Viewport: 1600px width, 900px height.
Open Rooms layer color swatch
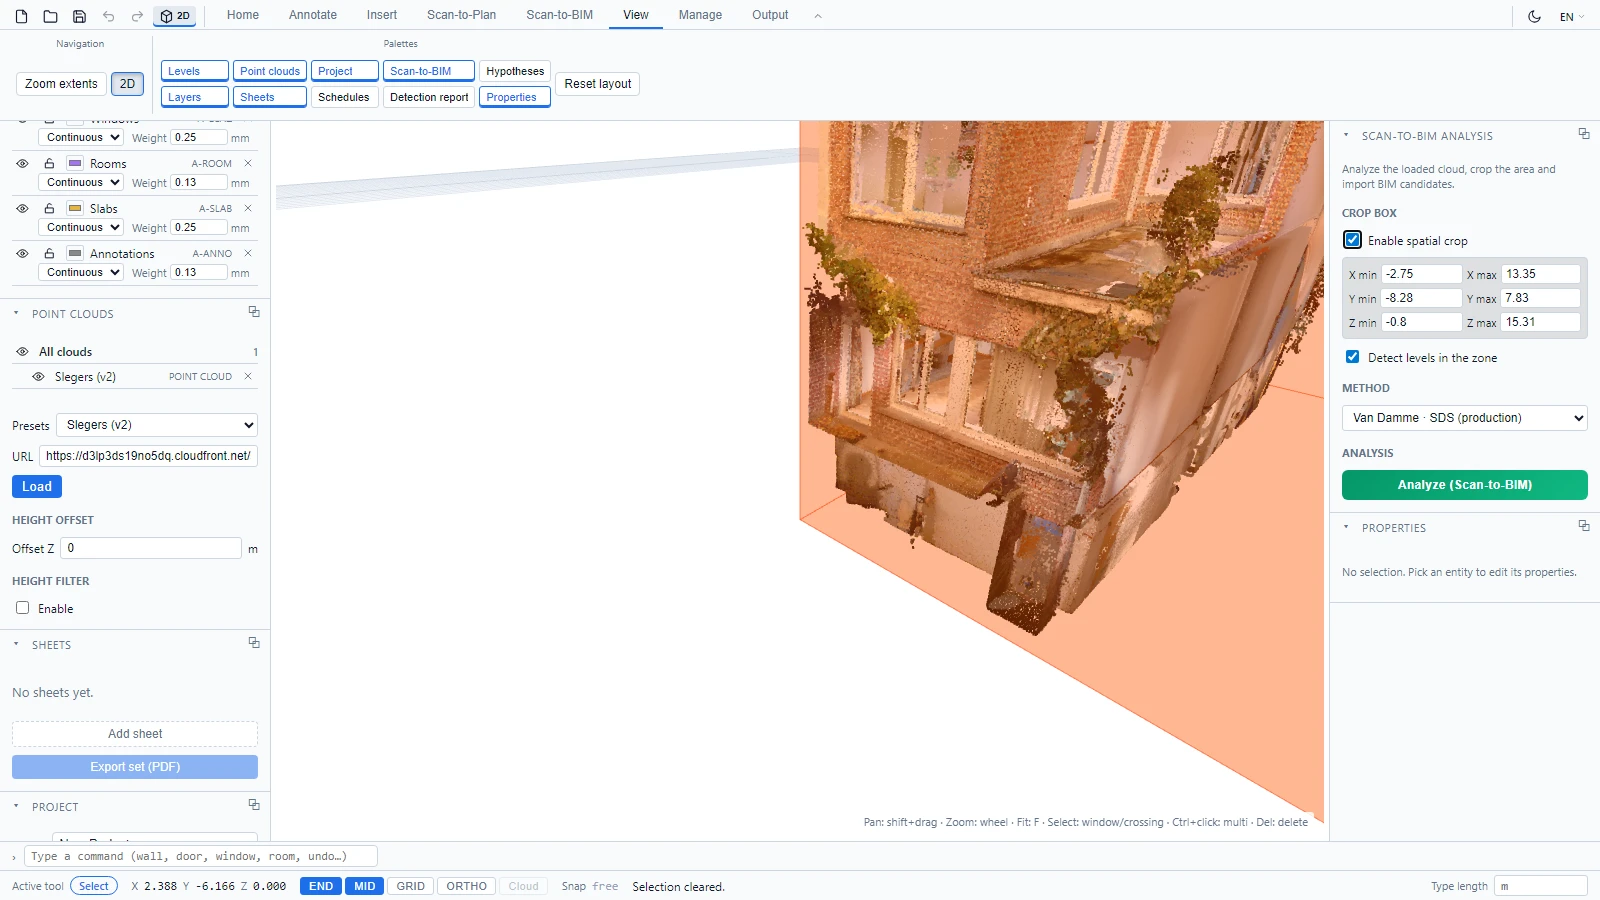click(75, 163)
